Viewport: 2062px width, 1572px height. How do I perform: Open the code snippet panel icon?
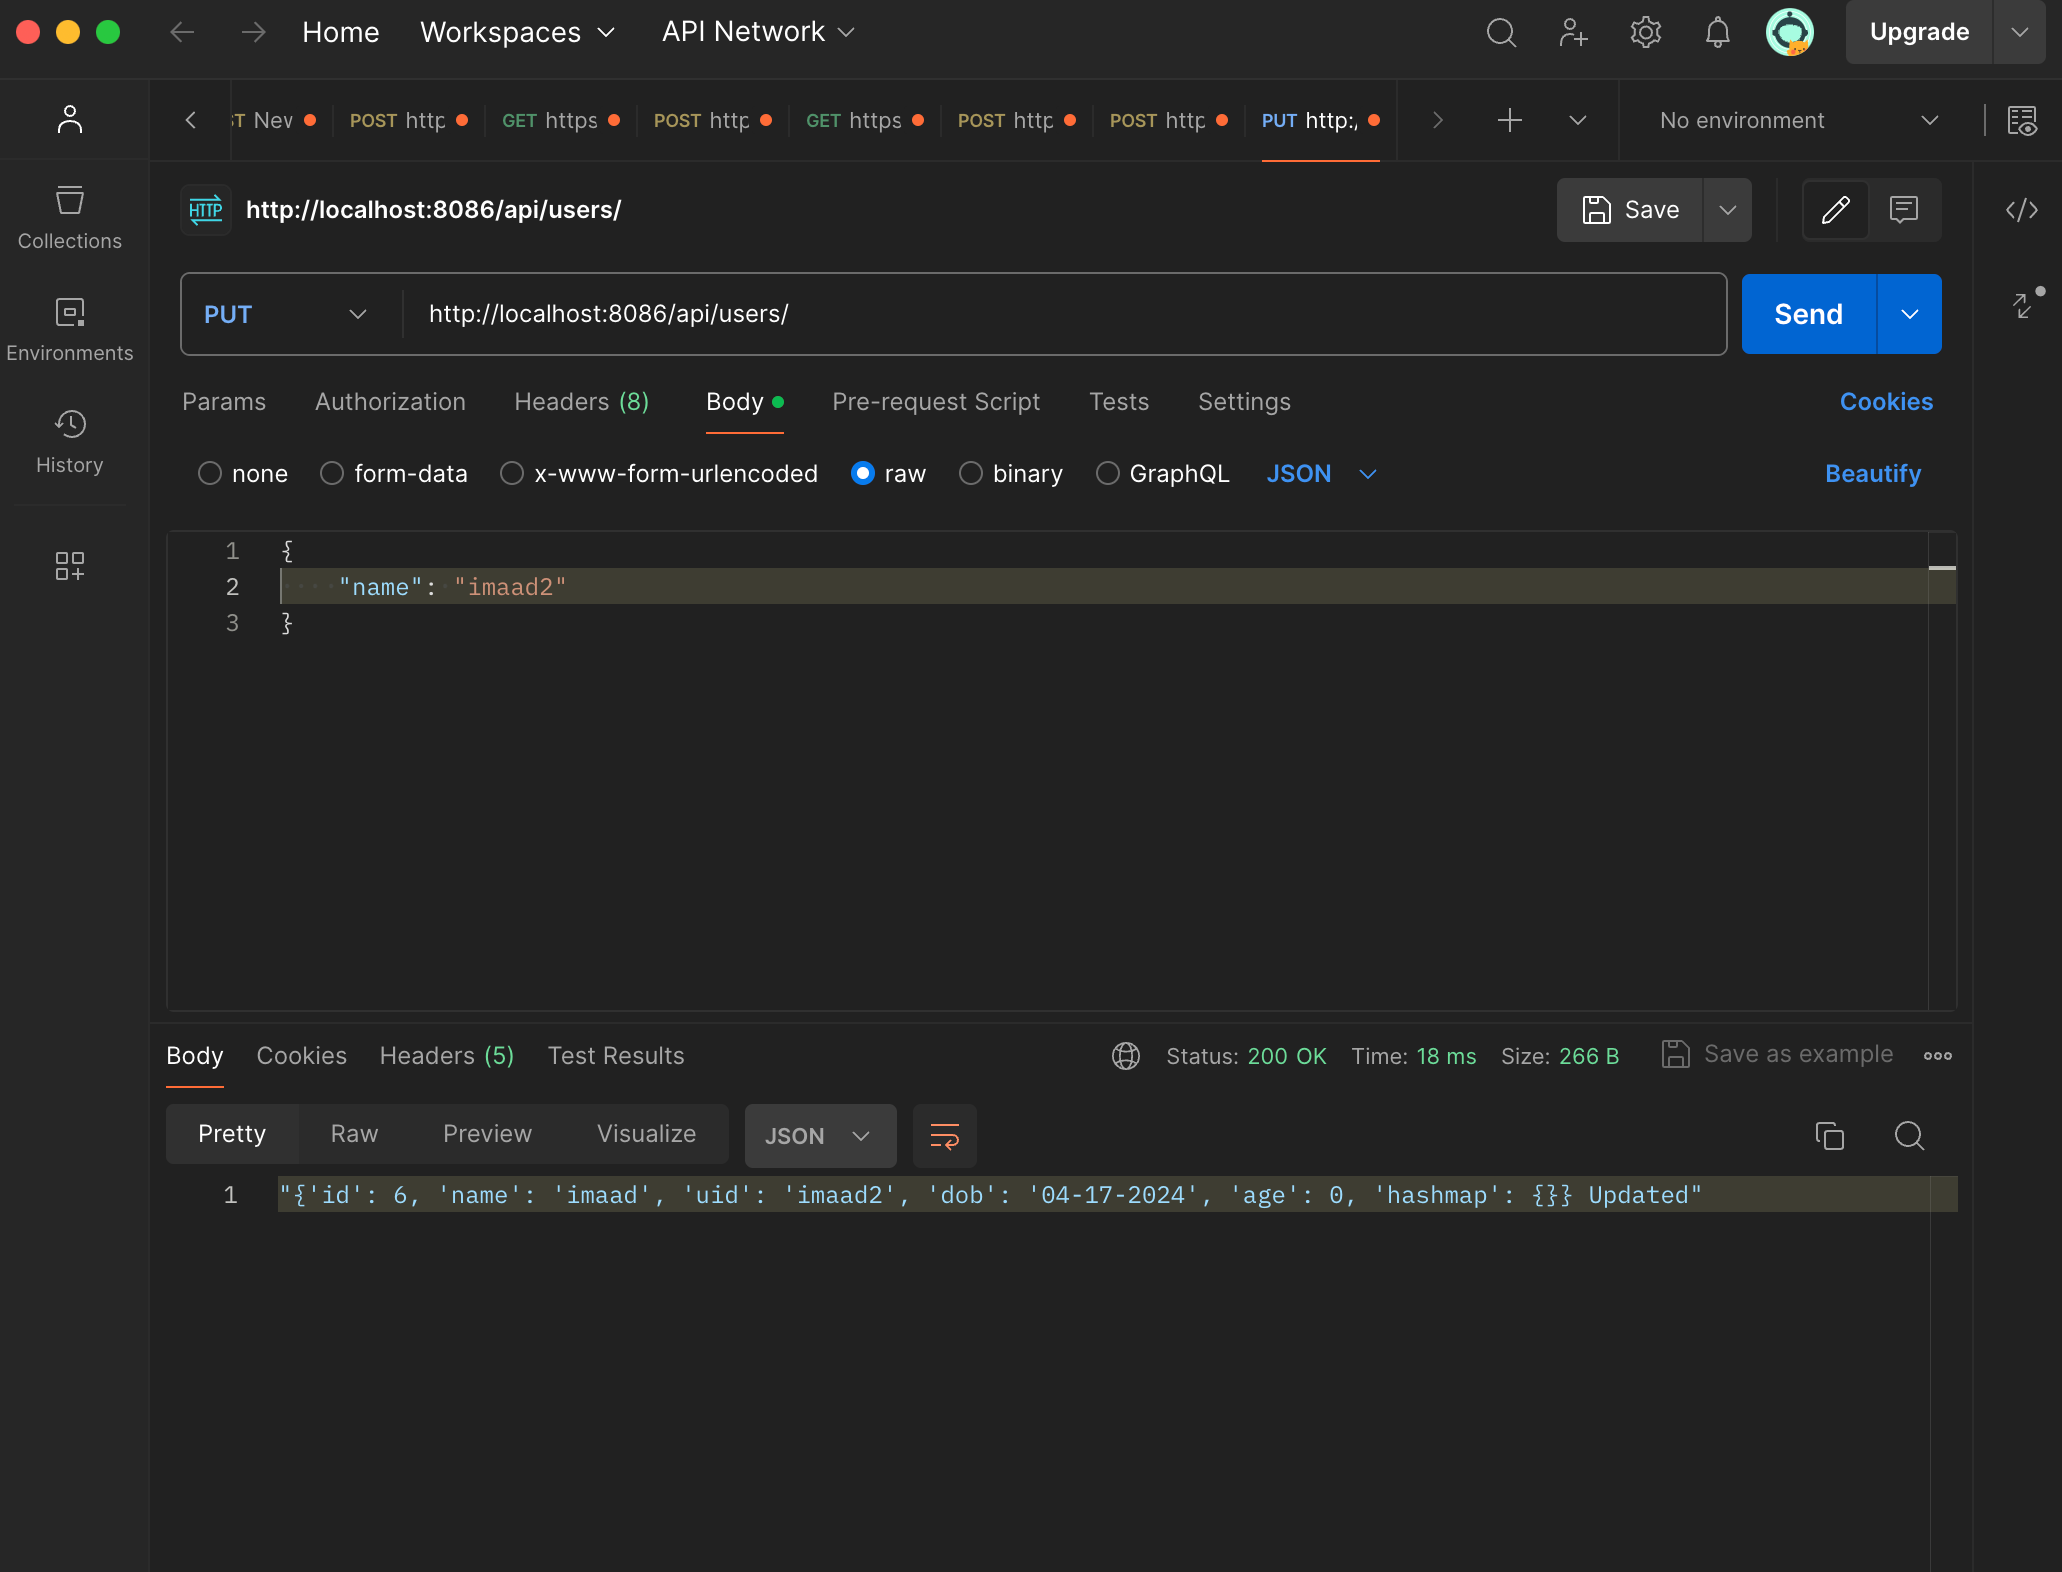click(2022, 210)
